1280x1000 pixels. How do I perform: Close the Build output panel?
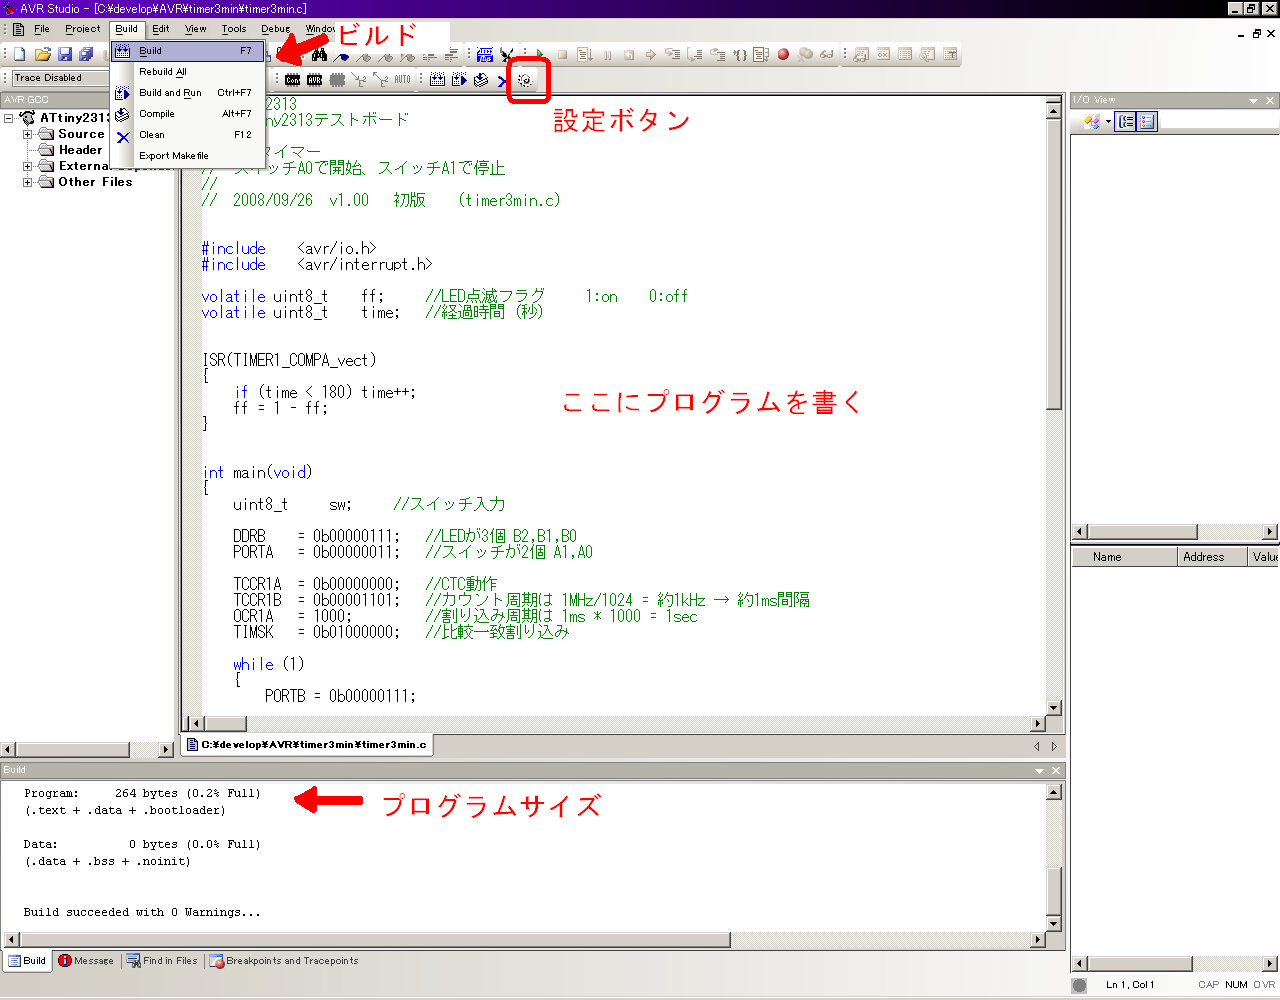pyautogui.click(x=1056, y=771)
